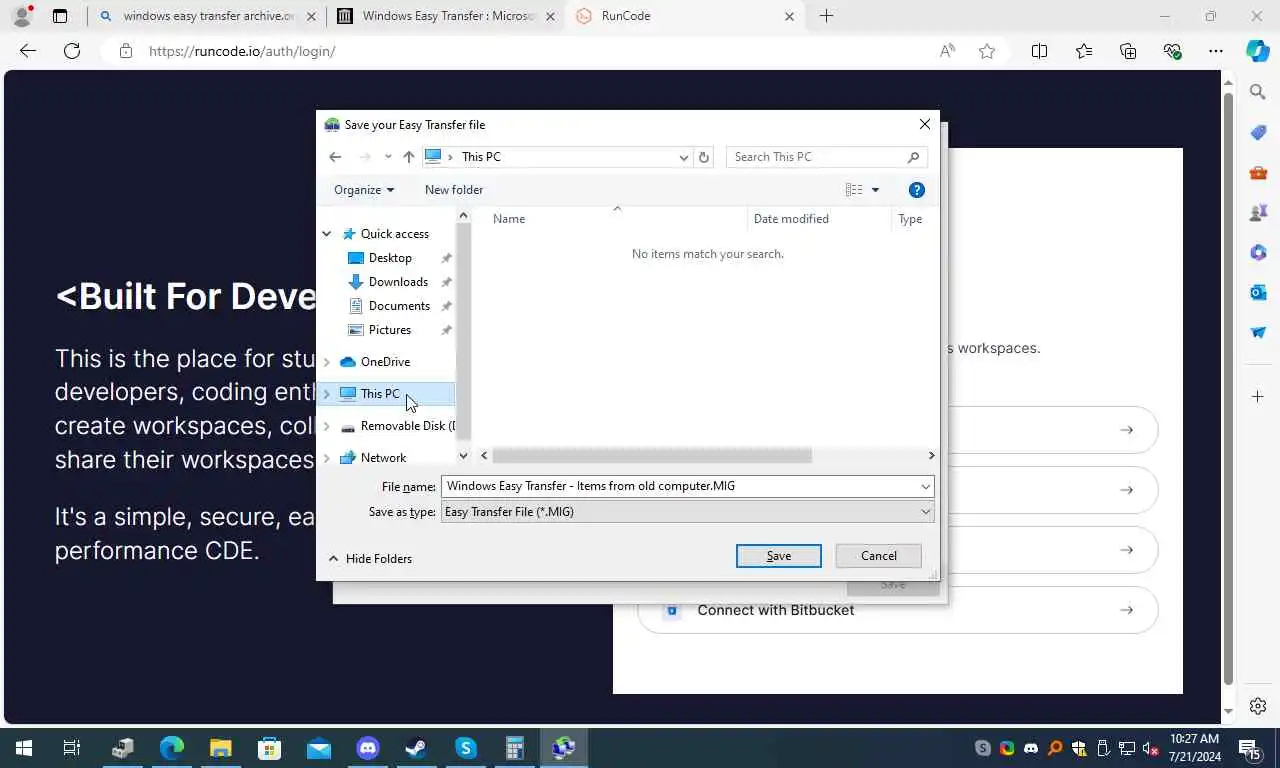Select Desktop in the navigation pane

390,258
